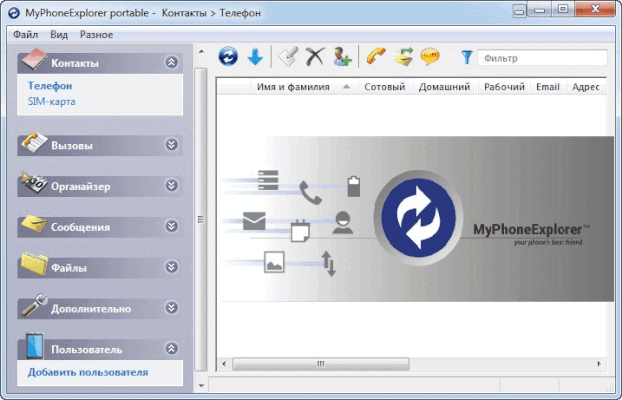
Task: Select SIM-карта under Контакты
Action: [52, 102]
